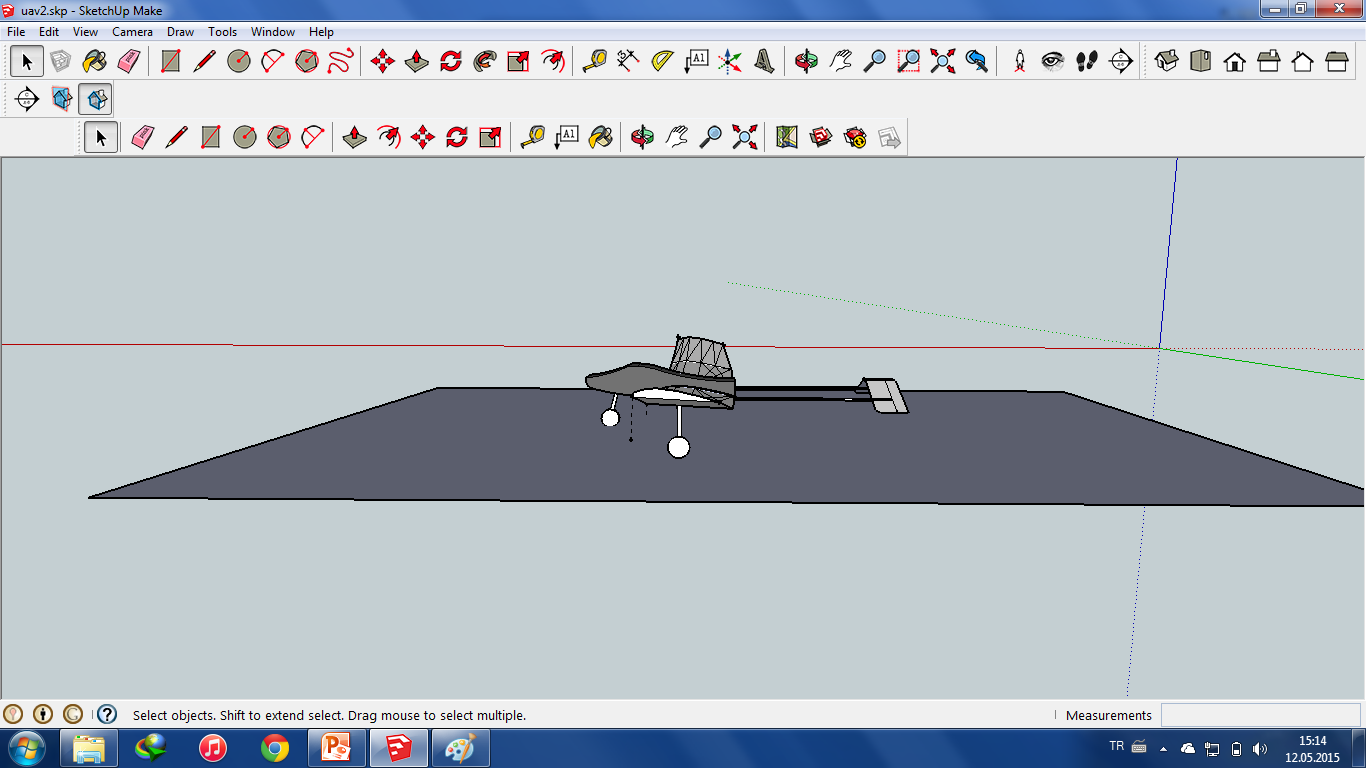The height and width of the screenshot is (768, 1366).
Task: Click the TR language indicator
Action: (1117, 746)
